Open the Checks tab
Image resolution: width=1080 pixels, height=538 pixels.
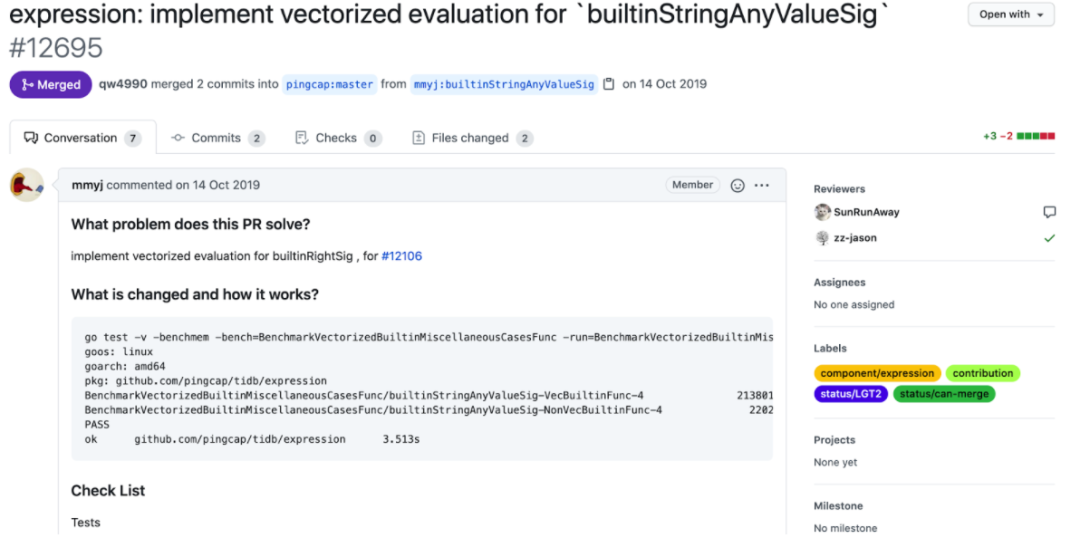pos(337,138)
